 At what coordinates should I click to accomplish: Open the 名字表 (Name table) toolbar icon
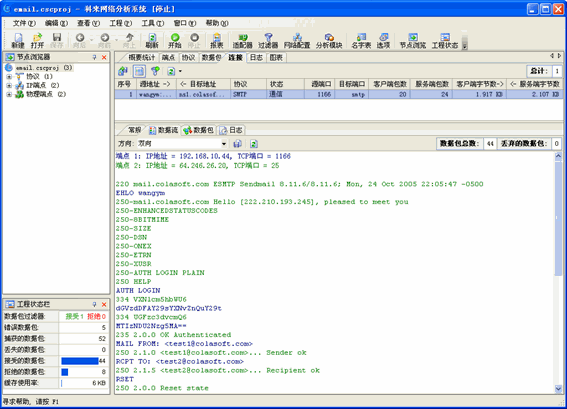[361, 40]
